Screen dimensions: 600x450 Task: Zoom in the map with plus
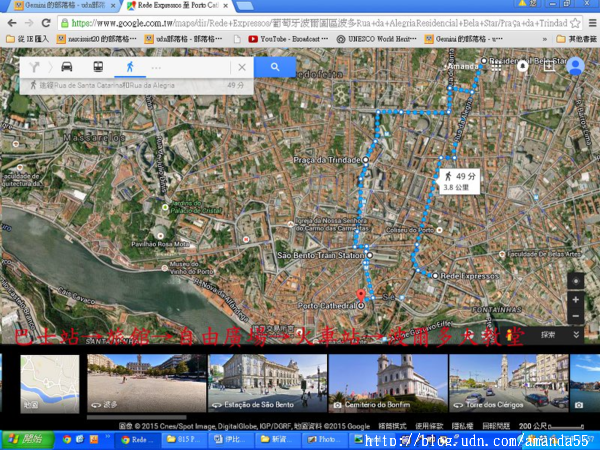576,300
